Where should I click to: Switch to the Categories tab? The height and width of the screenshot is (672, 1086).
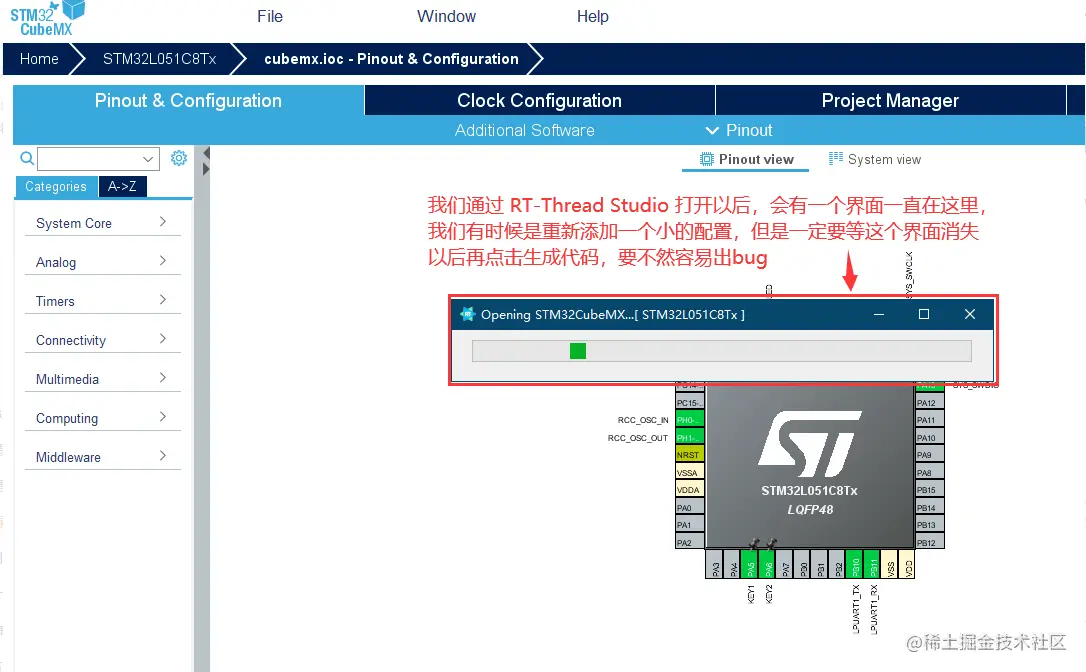pyautogui.click(x=56, y=186)
